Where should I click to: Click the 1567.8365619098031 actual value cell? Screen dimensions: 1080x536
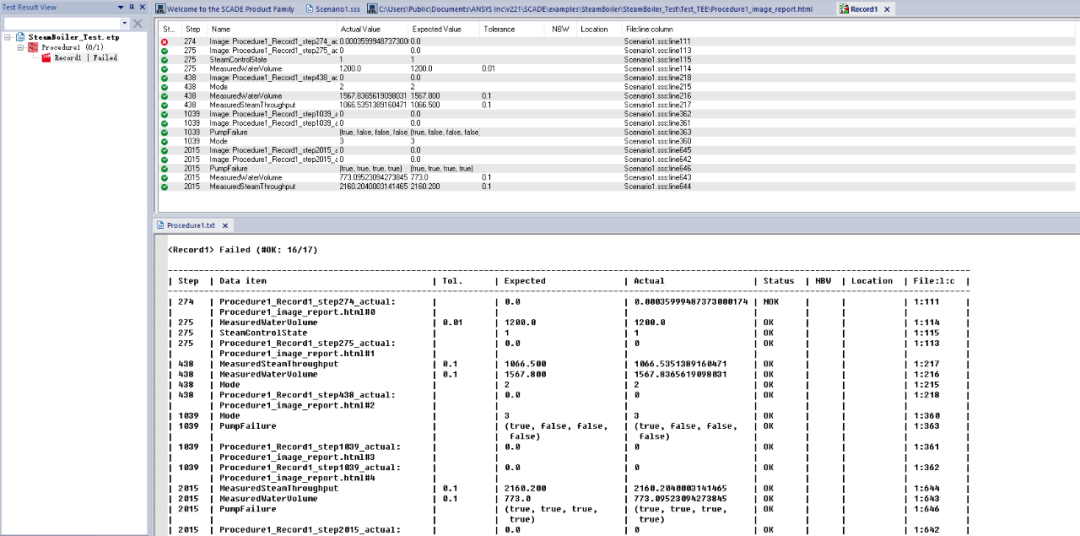tap(373, 96)
